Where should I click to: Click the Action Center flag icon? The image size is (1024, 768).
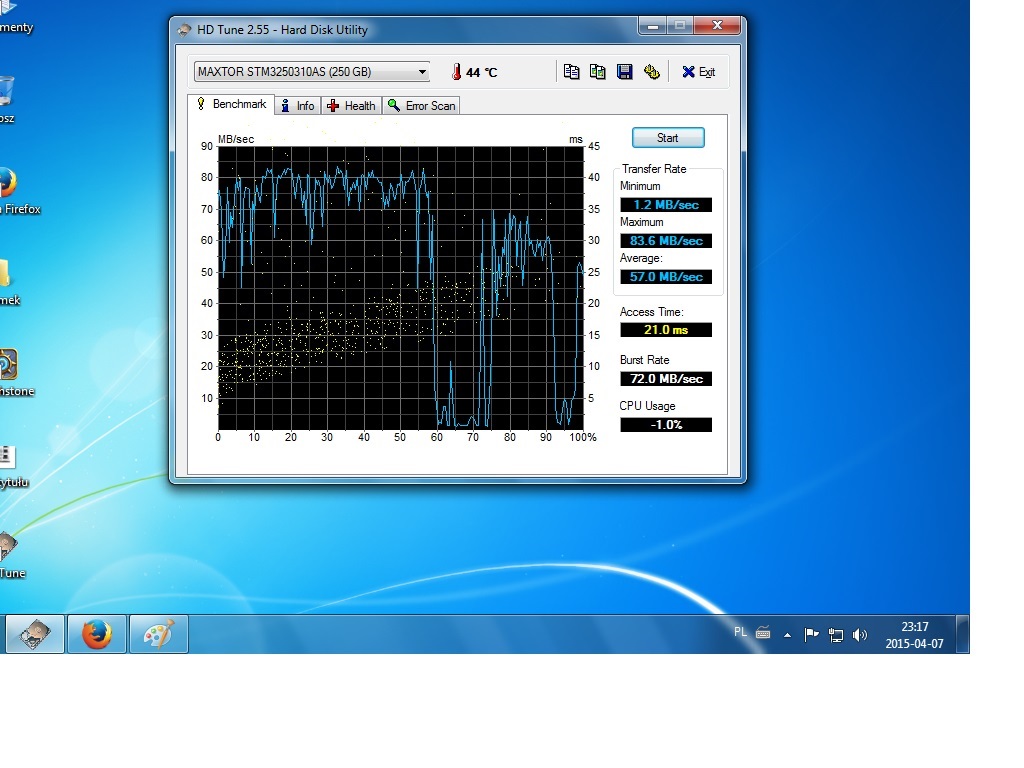811,634
